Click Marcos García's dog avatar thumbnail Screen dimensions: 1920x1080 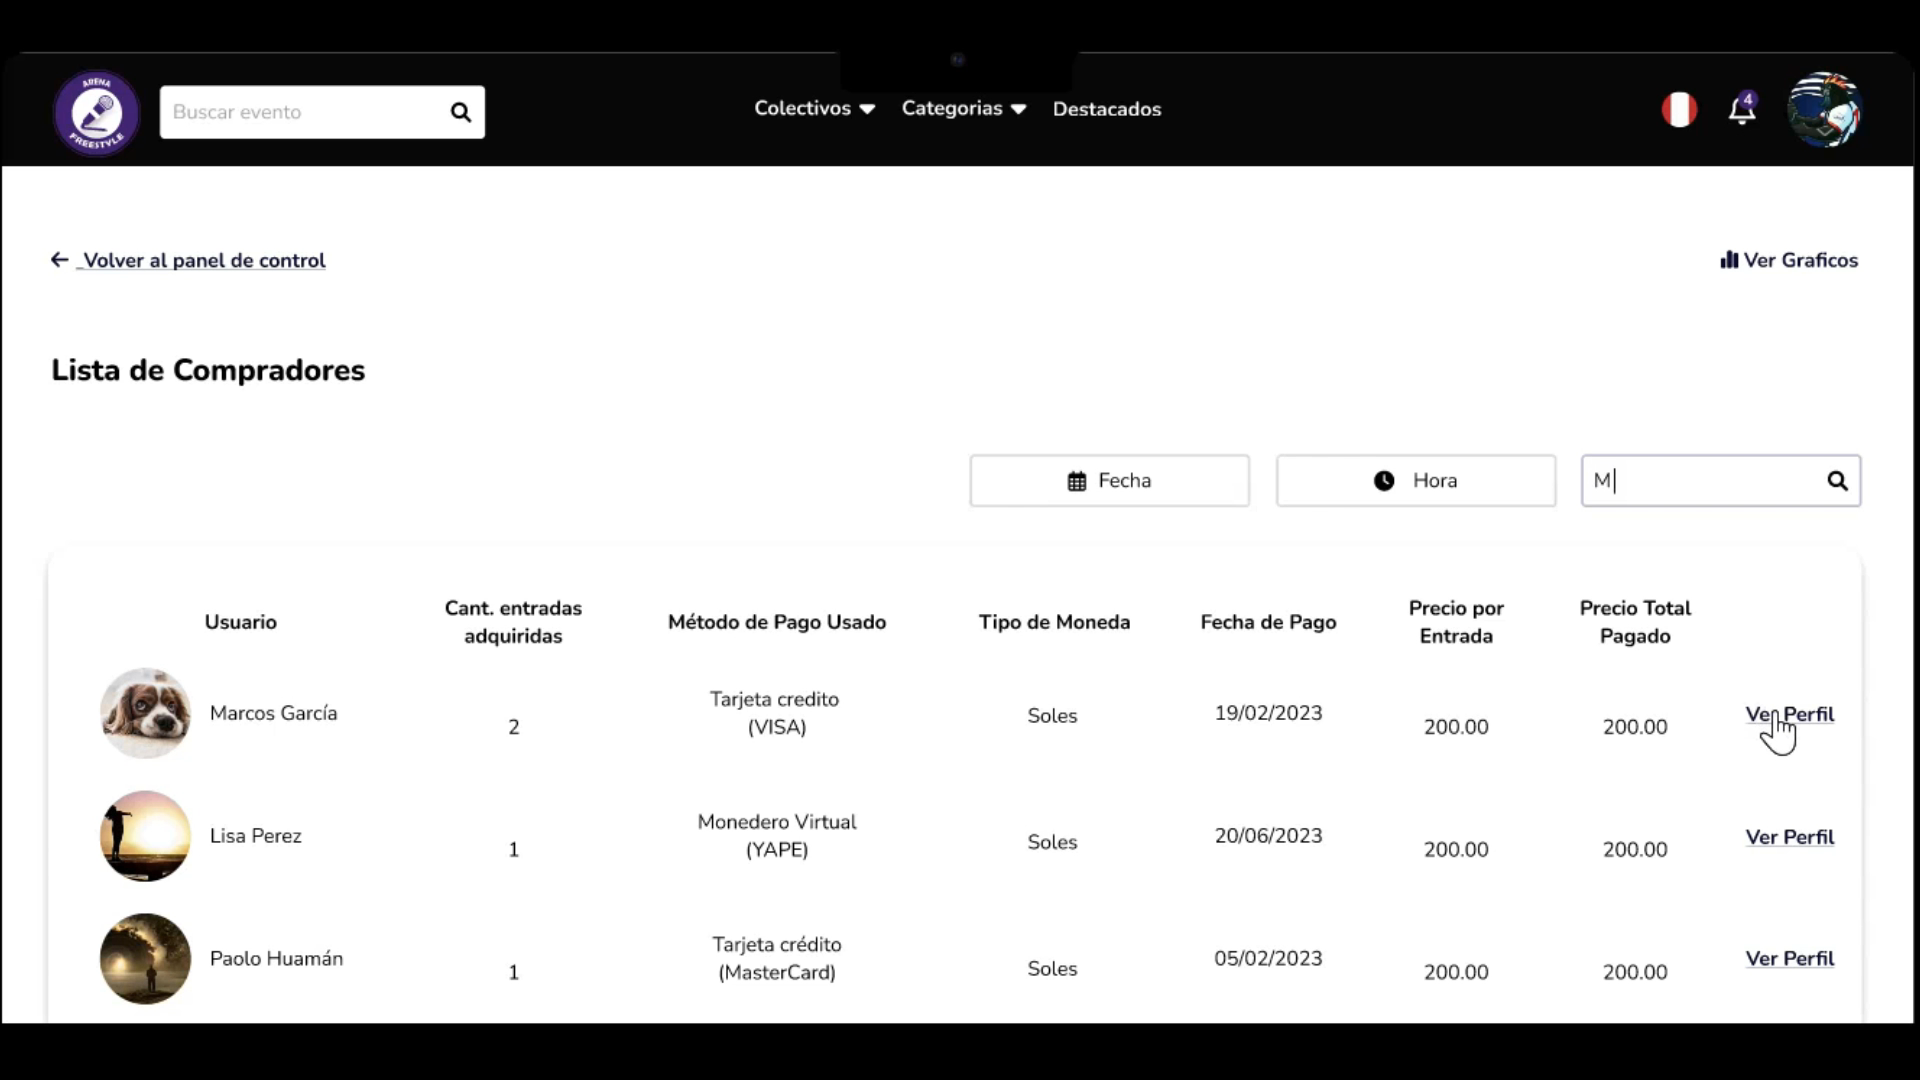click(145, 713)
